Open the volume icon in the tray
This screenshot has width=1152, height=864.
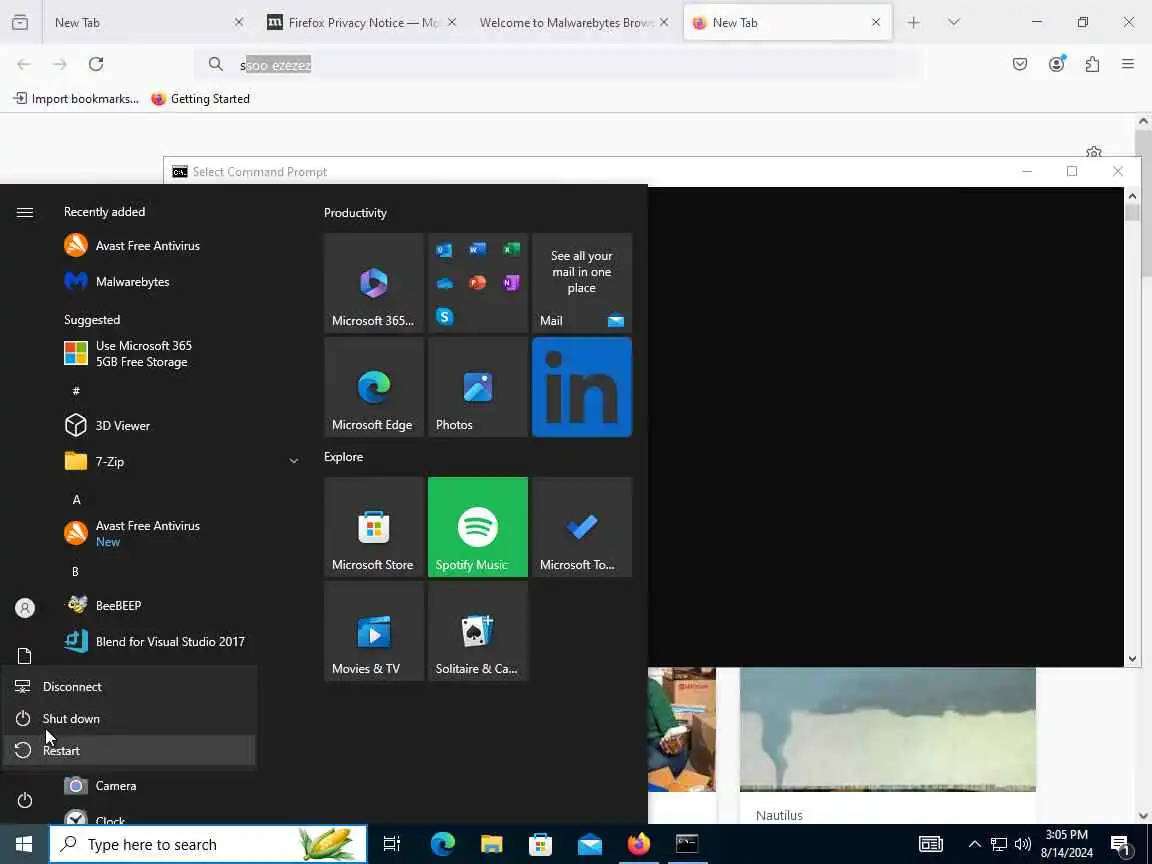pos(1022,844)
